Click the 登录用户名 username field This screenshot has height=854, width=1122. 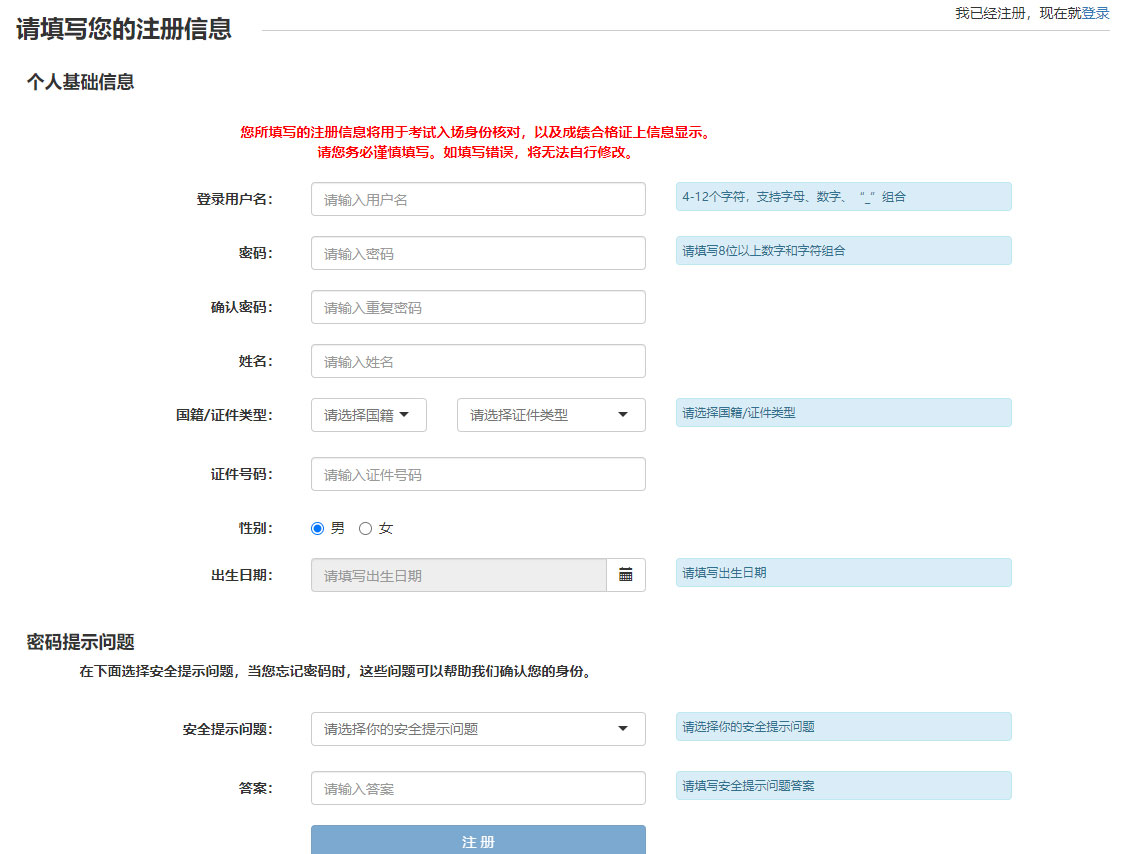click(478, 199)
